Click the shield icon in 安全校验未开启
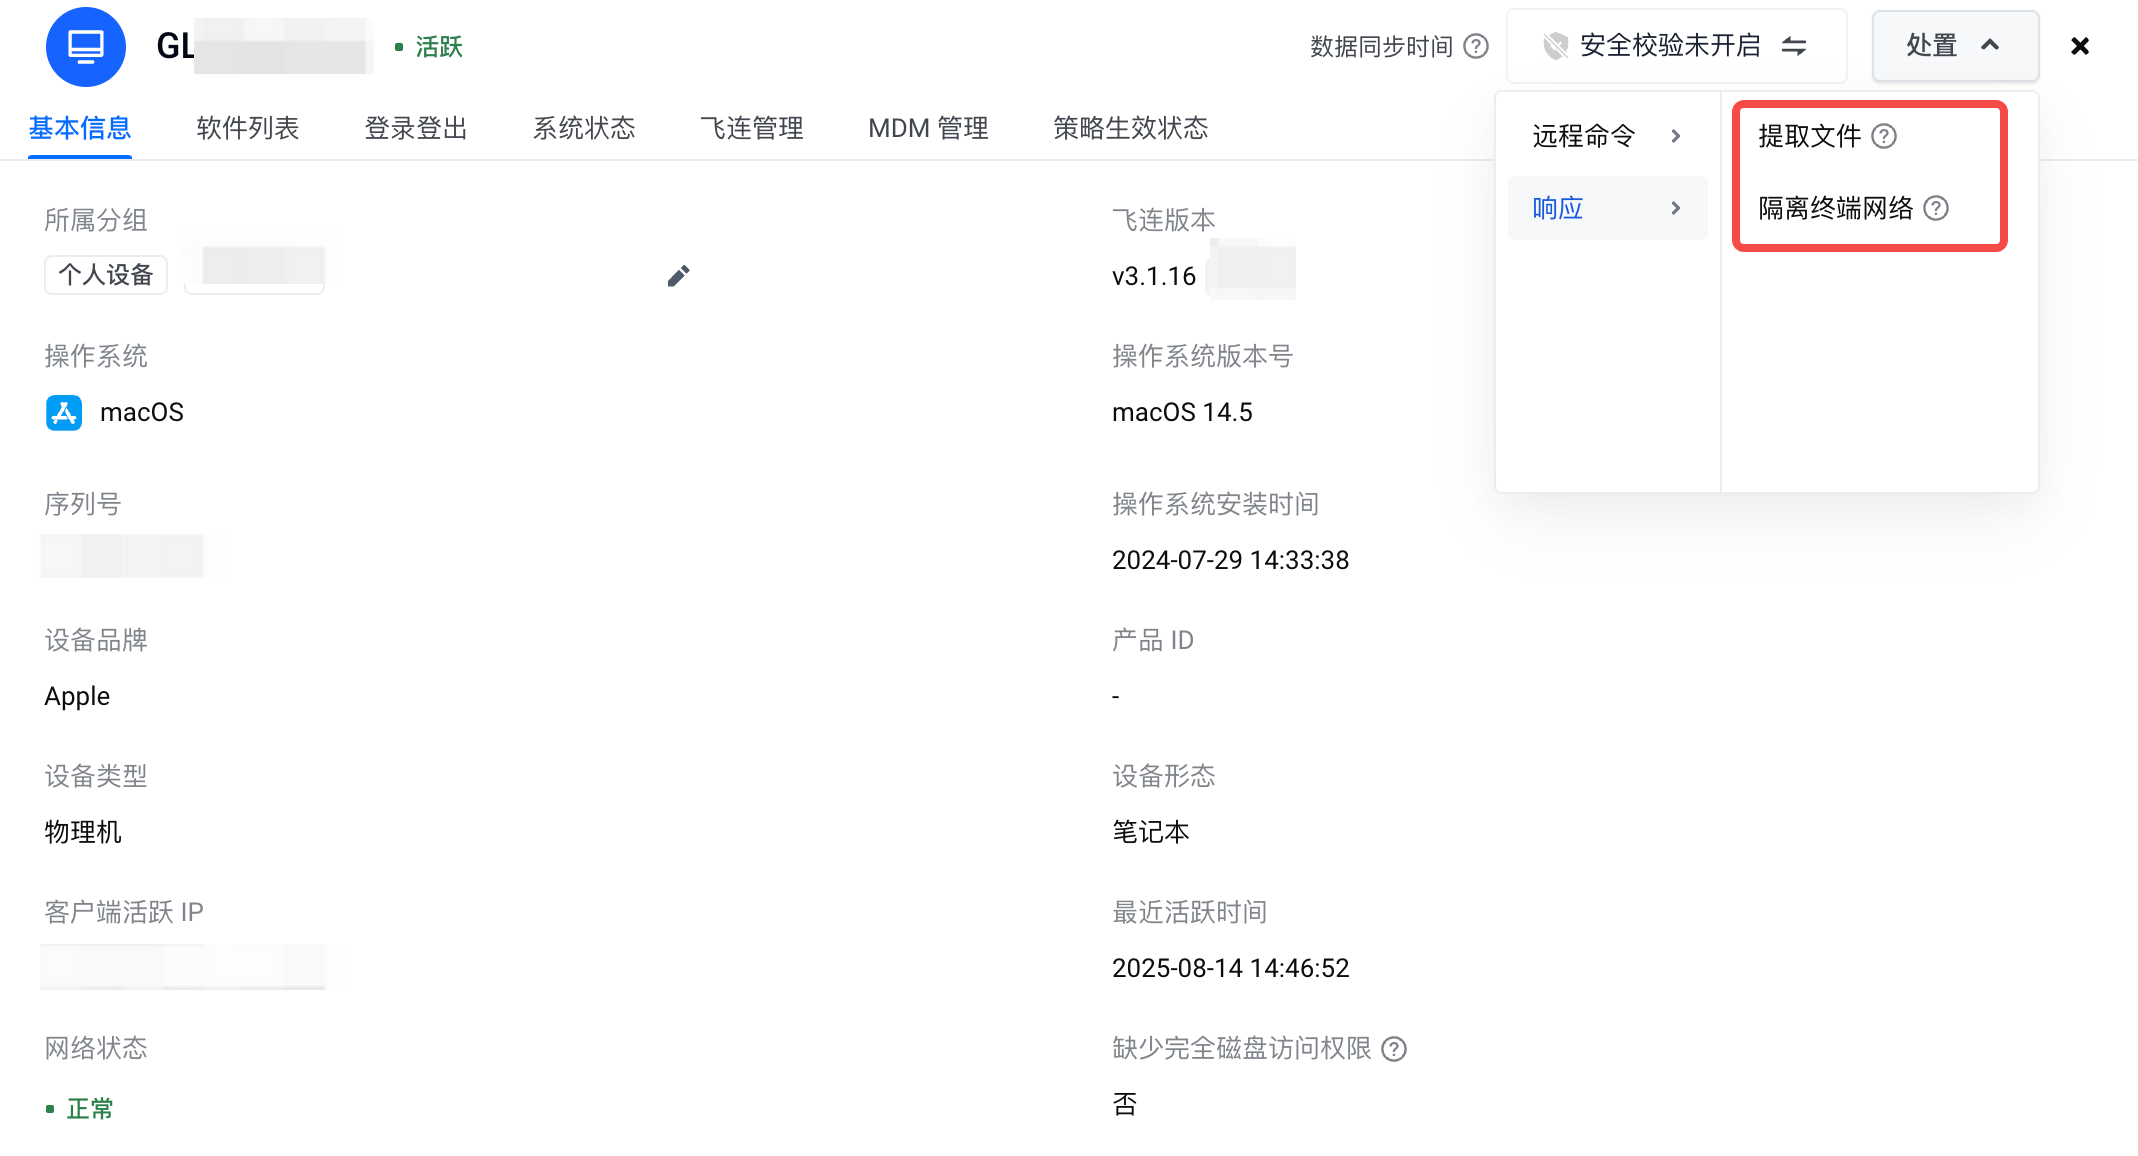 (x=1555, y=46)
